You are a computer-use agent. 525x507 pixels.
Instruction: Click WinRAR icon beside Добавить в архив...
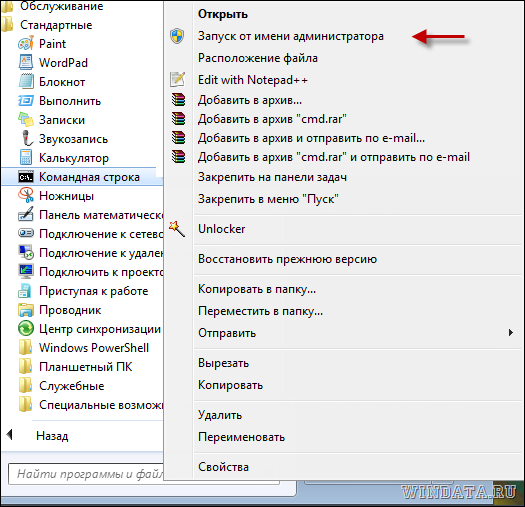tap(178, 100)
